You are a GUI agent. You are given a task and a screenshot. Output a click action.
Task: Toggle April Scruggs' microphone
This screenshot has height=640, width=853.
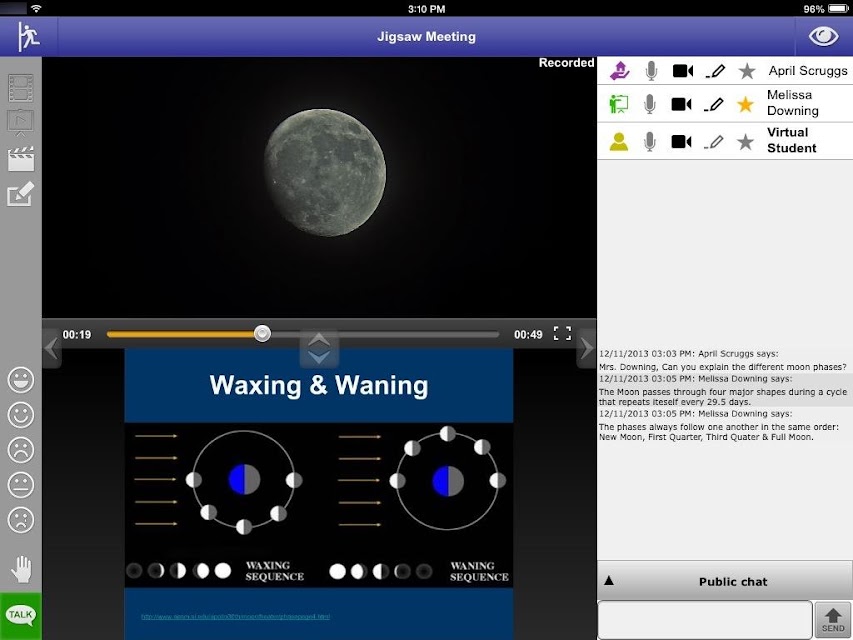pyautogui.click(x=651, y=71)
